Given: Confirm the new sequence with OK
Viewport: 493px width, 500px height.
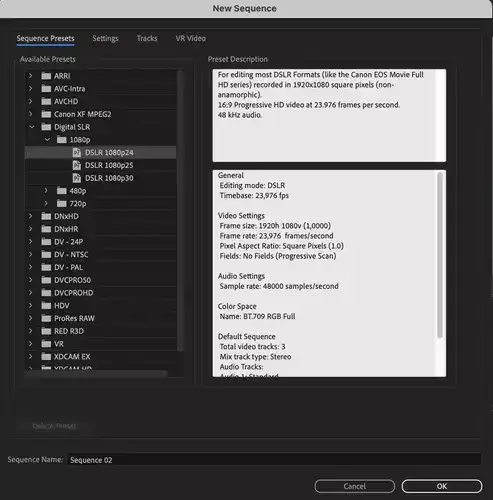Looking at the screenshot, I should [x=442, y=486].
